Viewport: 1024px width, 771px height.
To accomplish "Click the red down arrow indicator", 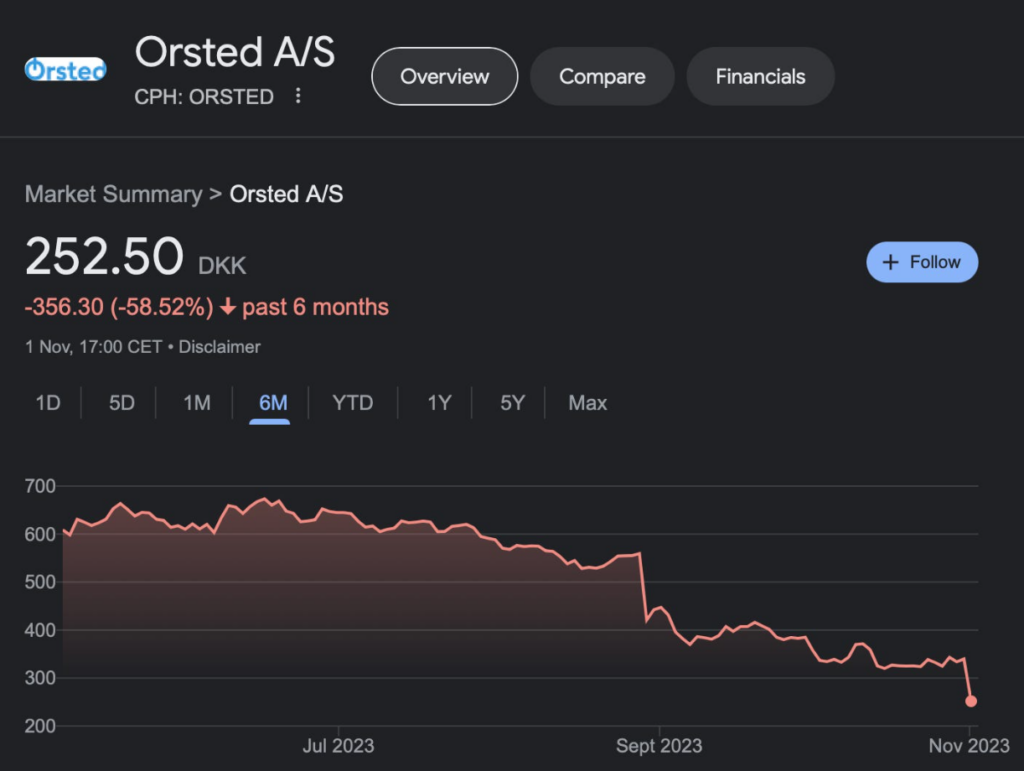I will (x=228, y=308).
